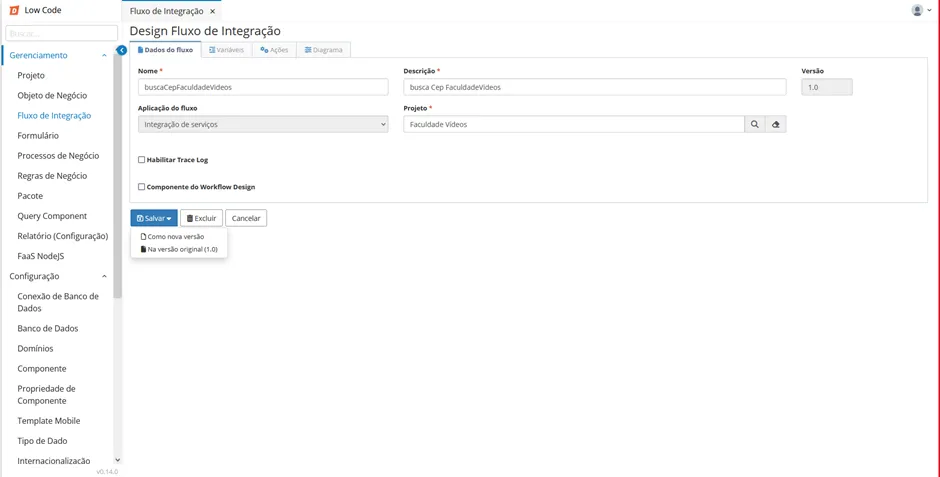Click the Cancelar button
This screenshot has height=477, width=940.
click(246, 218)
